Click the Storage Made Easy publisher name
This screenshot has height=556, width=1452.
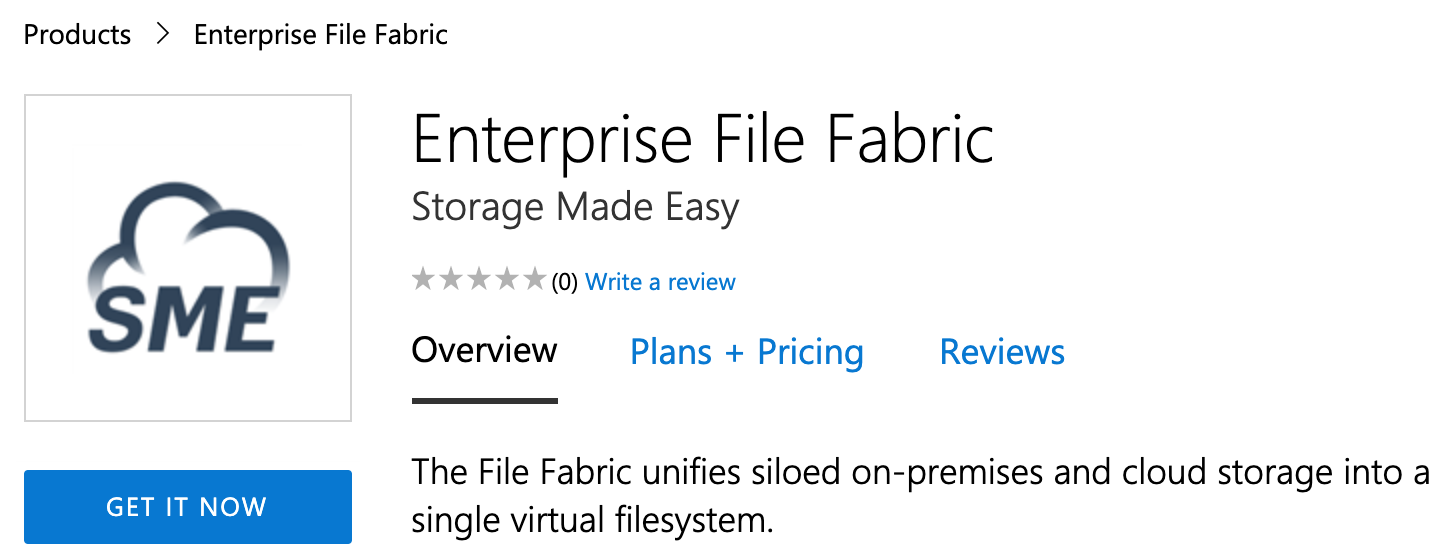[x=576, y=208]
